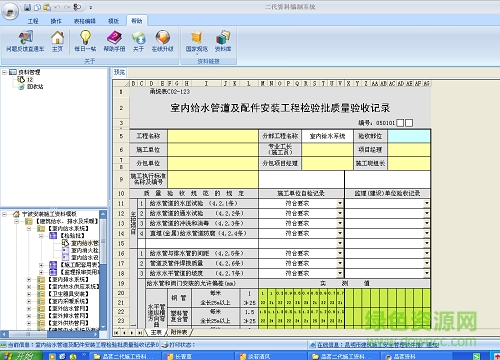The height and width of the screenshot is (360, 500).
Task: Switch to the 工程 ribbon tab
Action: [x=33, y=21]
